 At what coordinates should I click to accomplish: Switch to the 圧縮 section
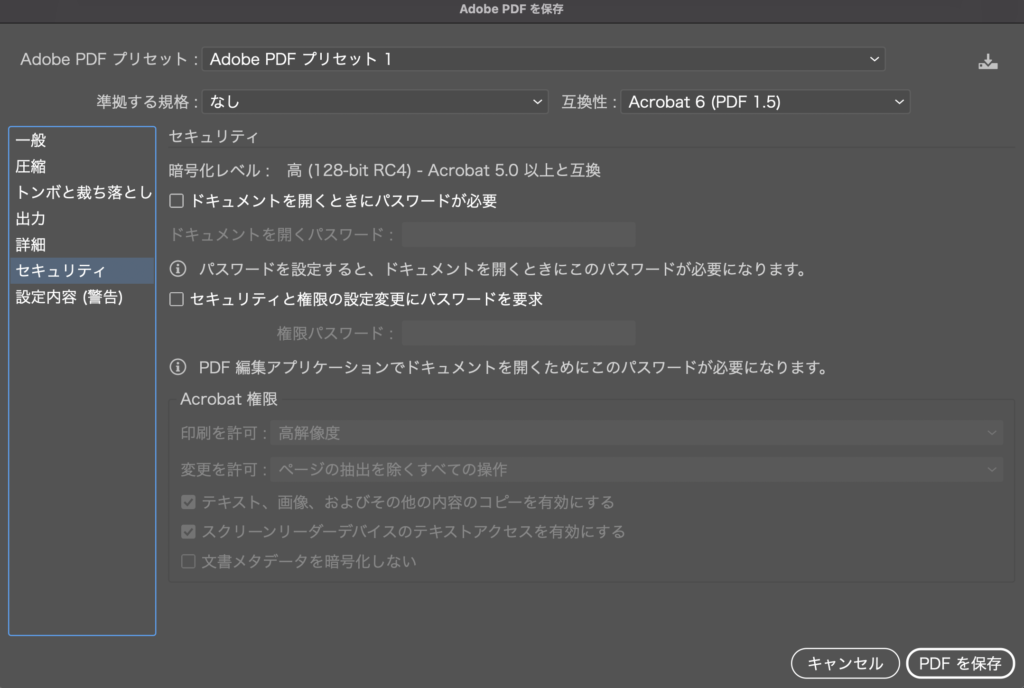(31, 167)
